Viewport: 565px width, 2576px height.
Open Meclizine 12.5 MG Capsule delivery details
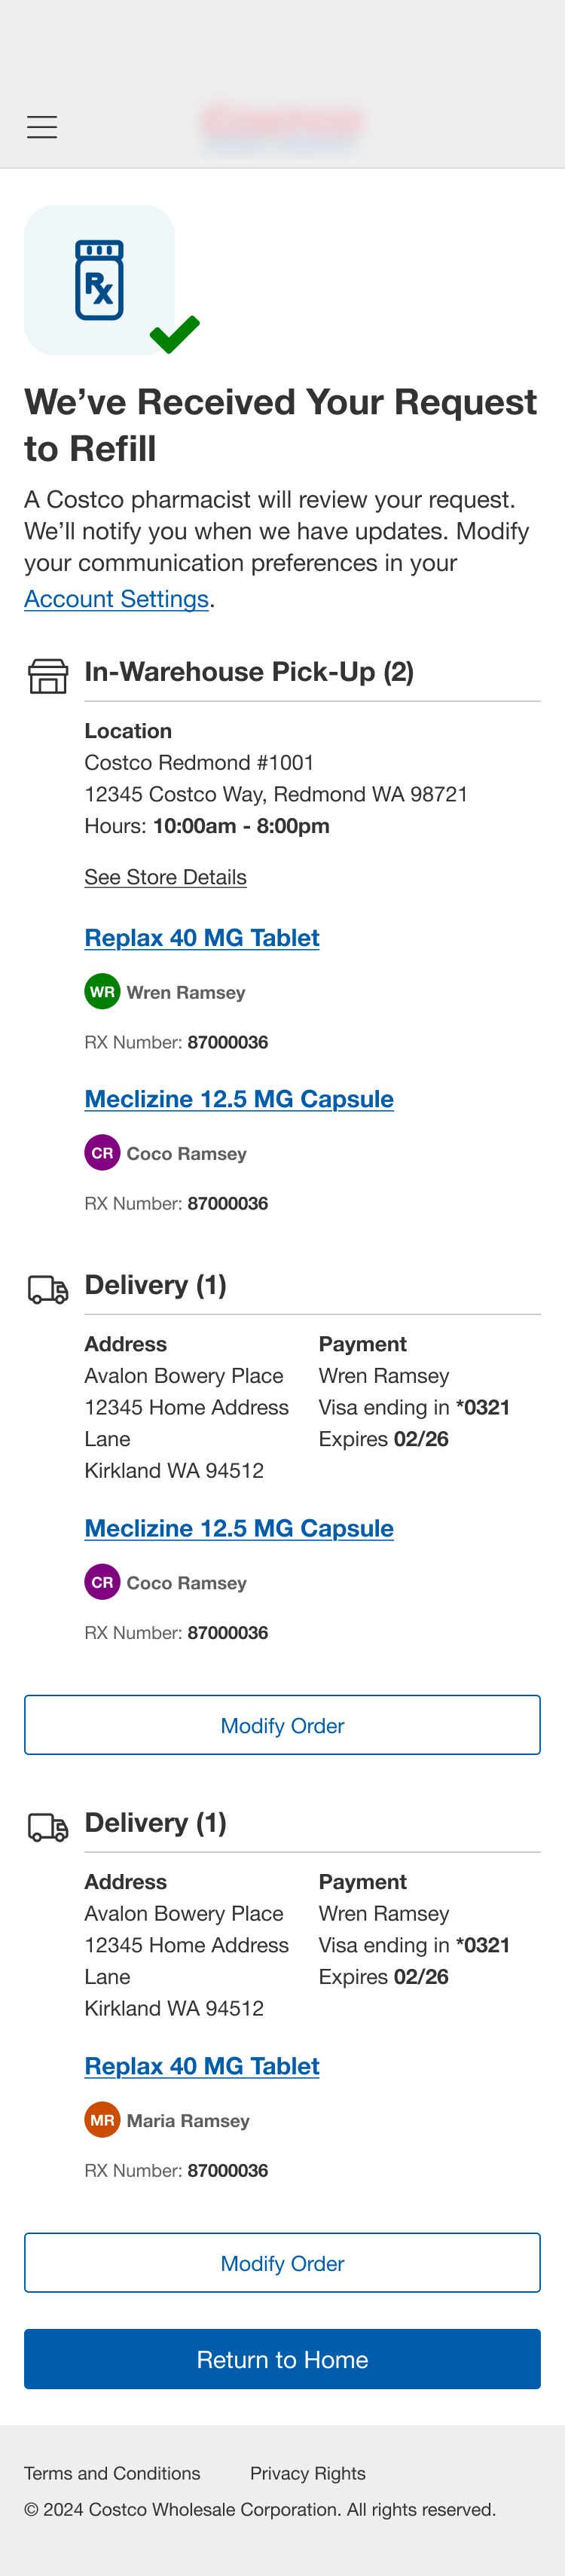pyautogui.click(x=239, y=1529)
